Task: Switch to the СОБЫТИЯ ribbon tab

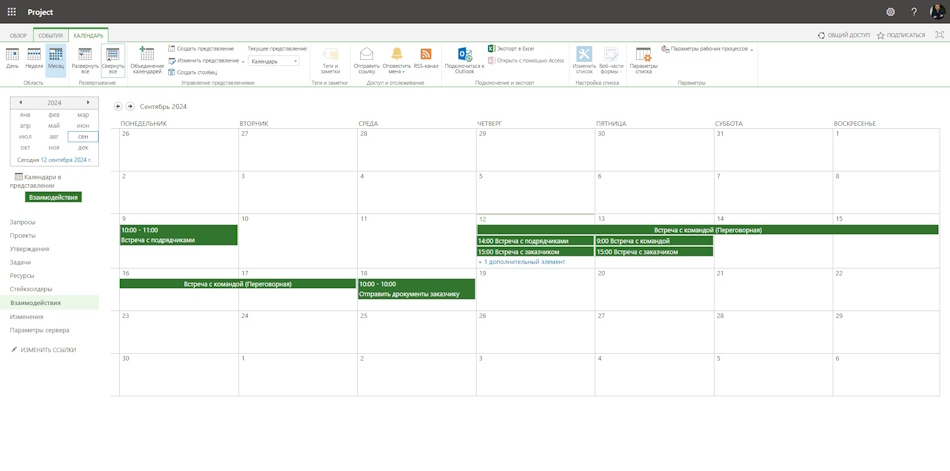Action: [x=50, y=35]
